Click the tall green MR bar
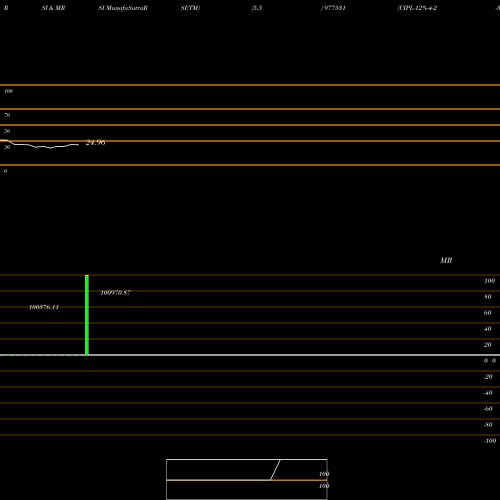The image size is (500, 500). point(87,315)
